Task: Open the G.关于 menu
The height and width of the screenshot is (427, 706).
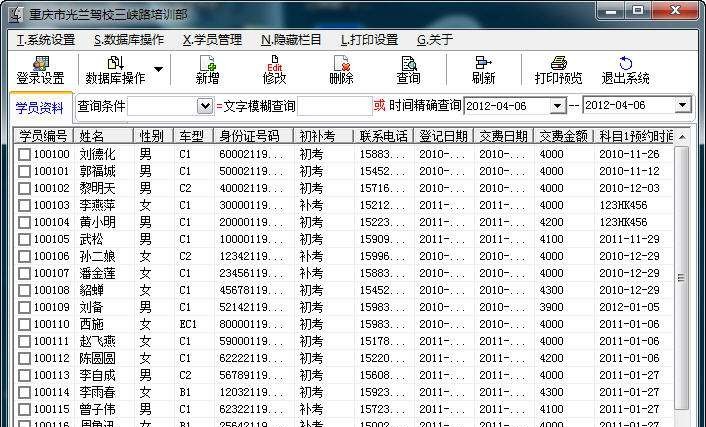Action: click(435, 40)
